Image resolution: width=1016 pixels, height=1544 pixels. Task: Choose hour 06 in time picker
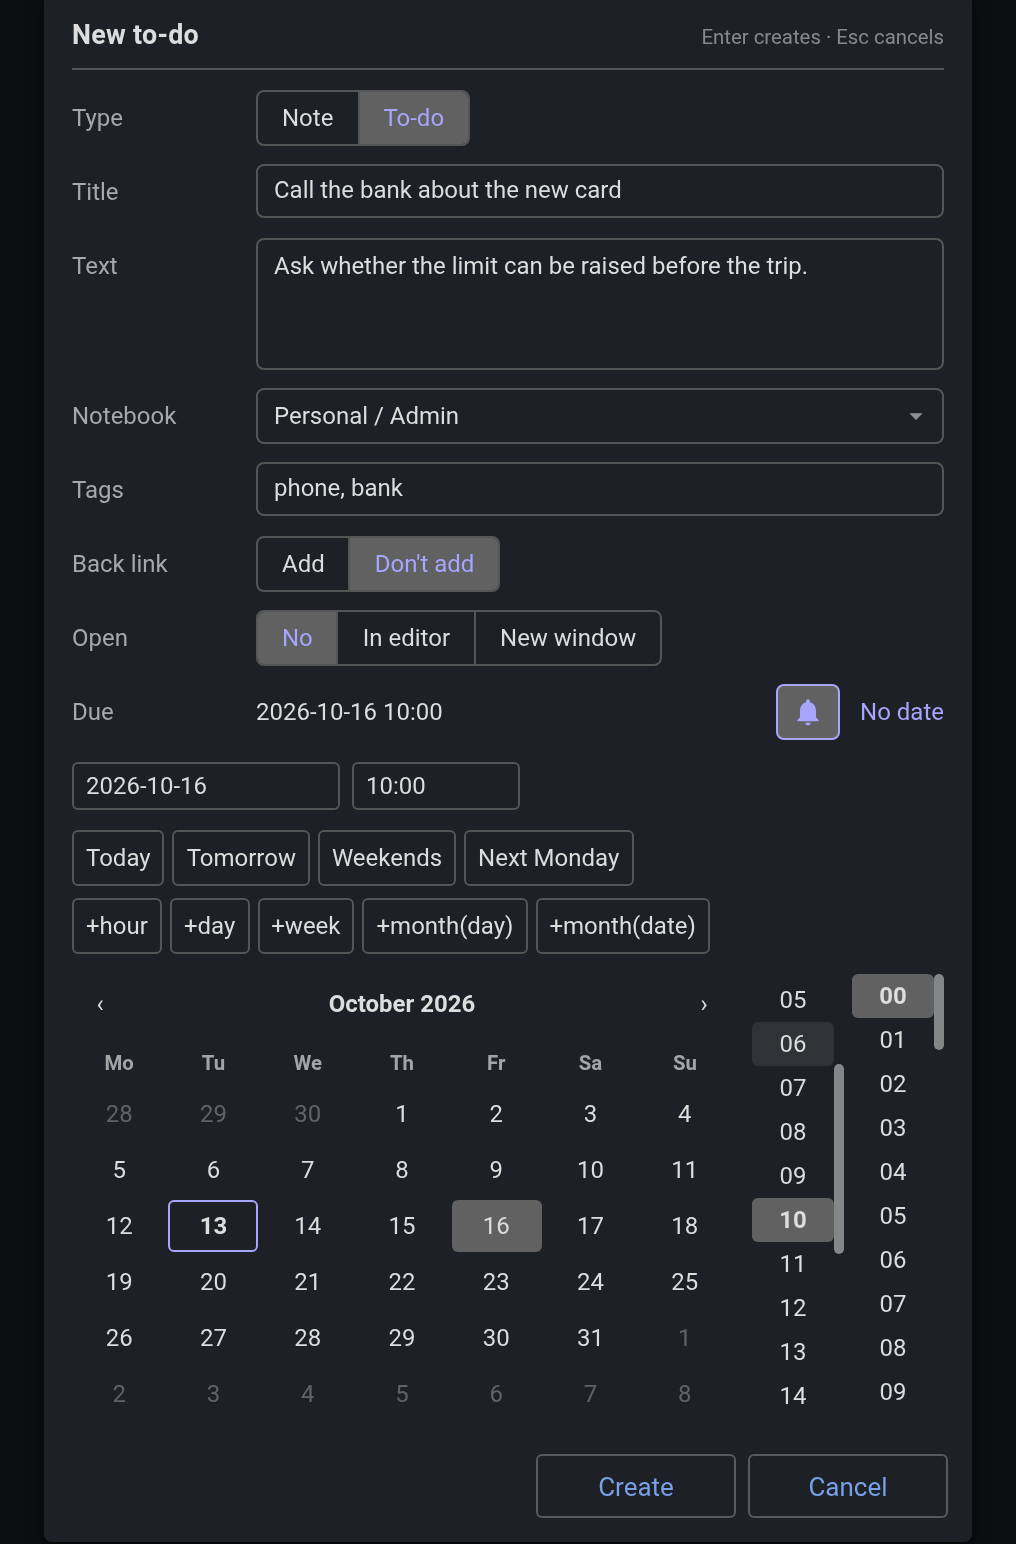(x=793, y=1044)
